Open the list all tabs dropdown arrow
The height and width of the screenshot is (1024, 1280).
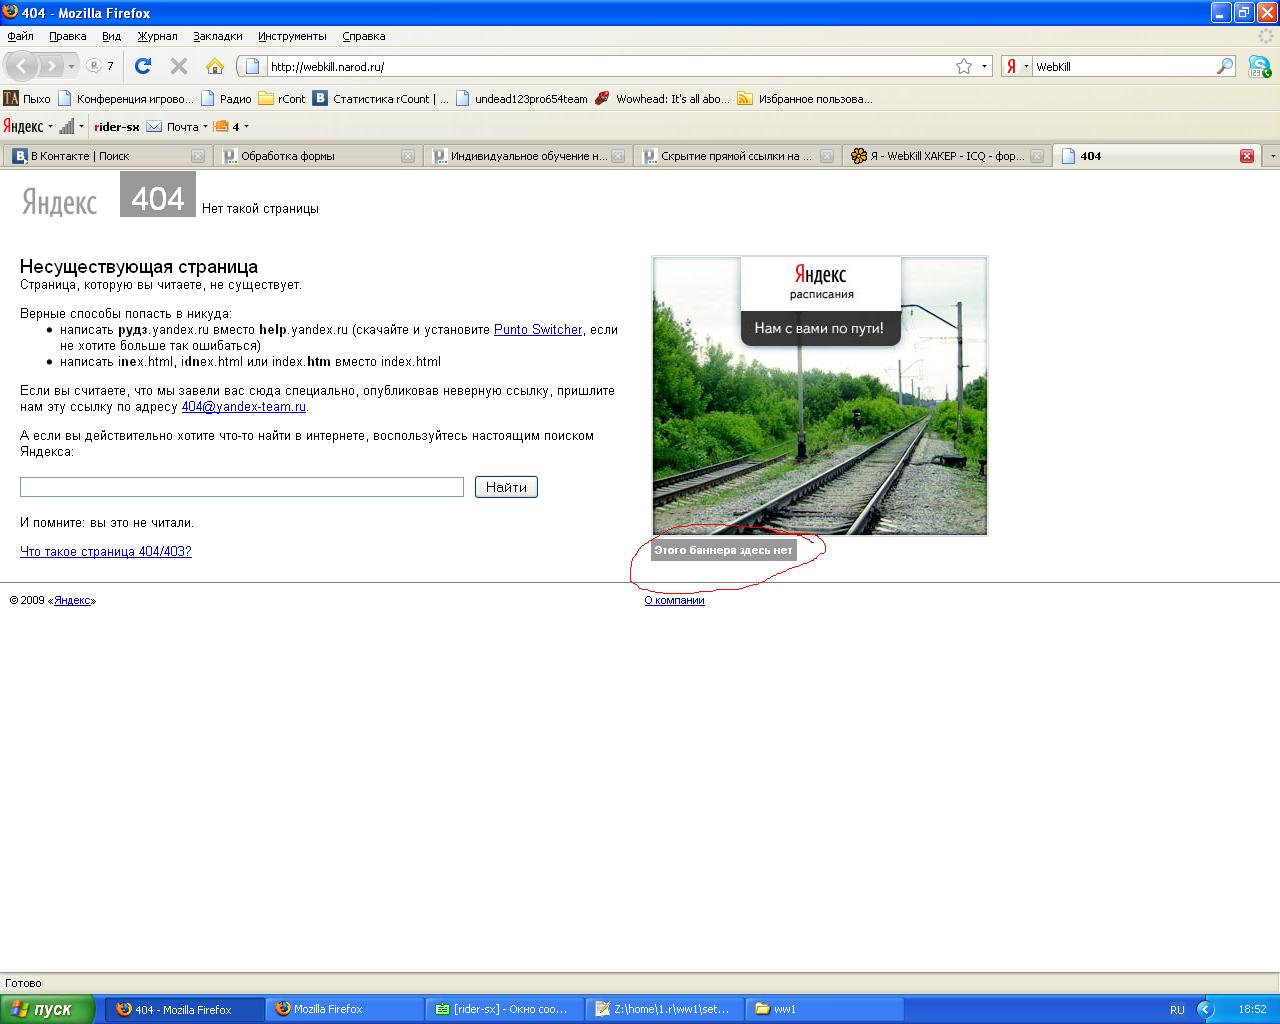point(1272,156)
